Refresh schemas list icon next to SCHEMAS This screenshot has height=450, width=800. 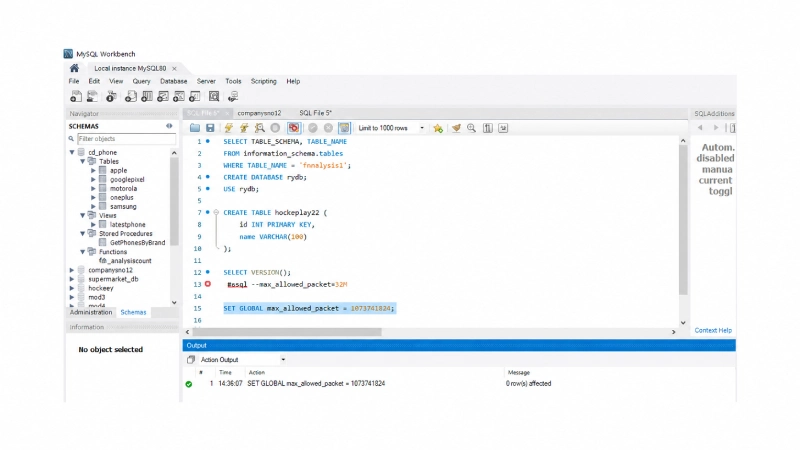pyautogui.click(x=169, y=126)
